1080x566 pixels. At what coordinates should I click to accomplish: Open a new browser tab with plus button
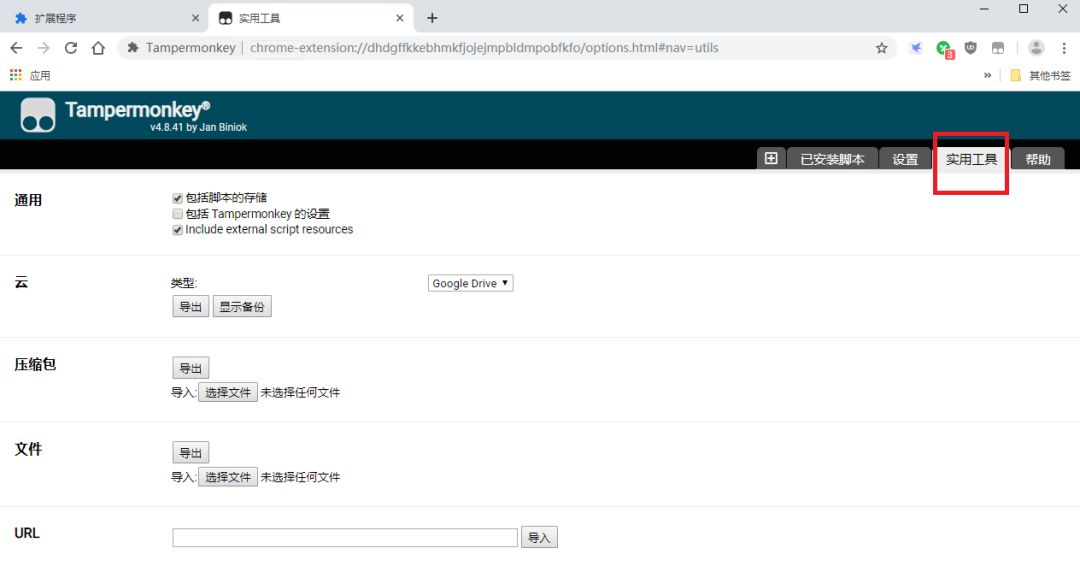(432, 18)
